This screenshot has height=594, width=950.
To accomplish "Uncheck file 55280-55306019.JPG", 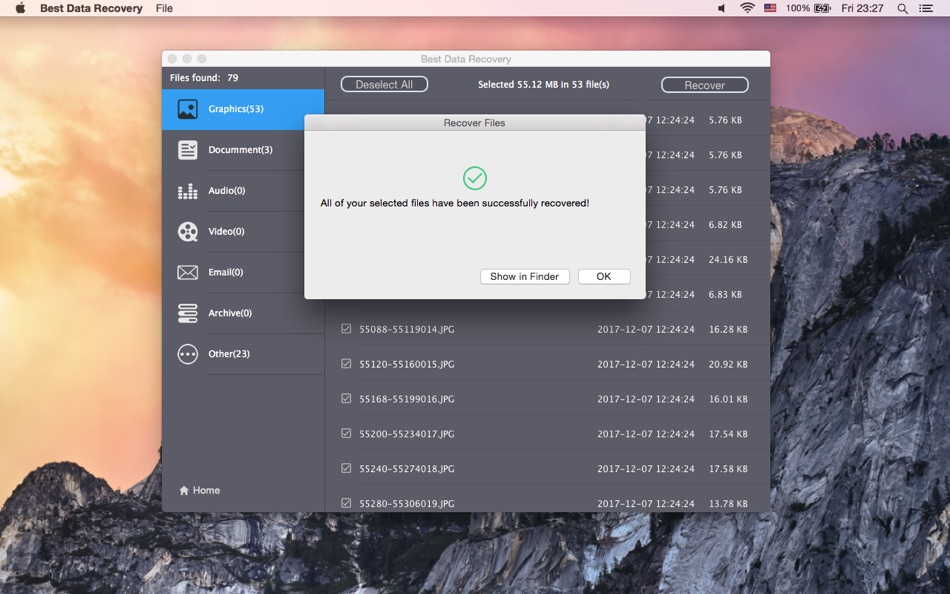I will click(346, 503).
